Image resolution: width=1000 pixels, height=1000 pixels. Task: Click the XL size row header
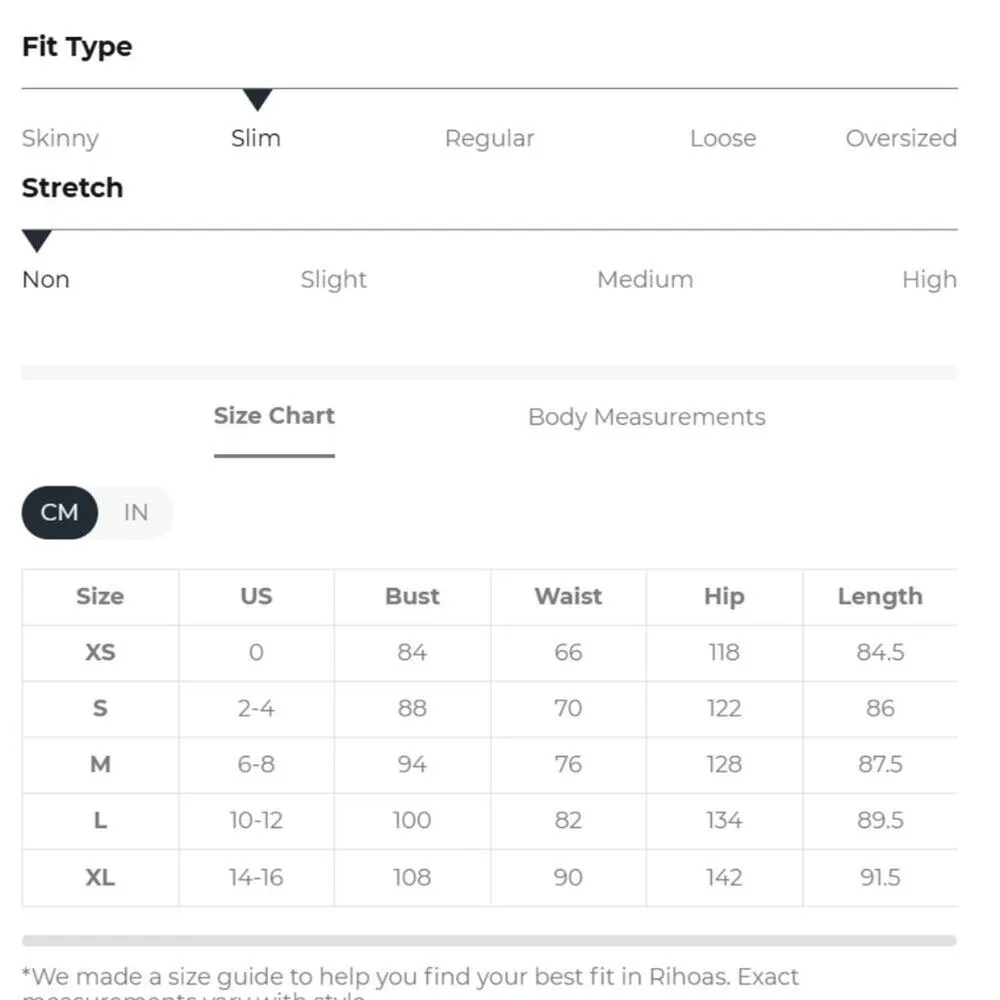(100, 877)
